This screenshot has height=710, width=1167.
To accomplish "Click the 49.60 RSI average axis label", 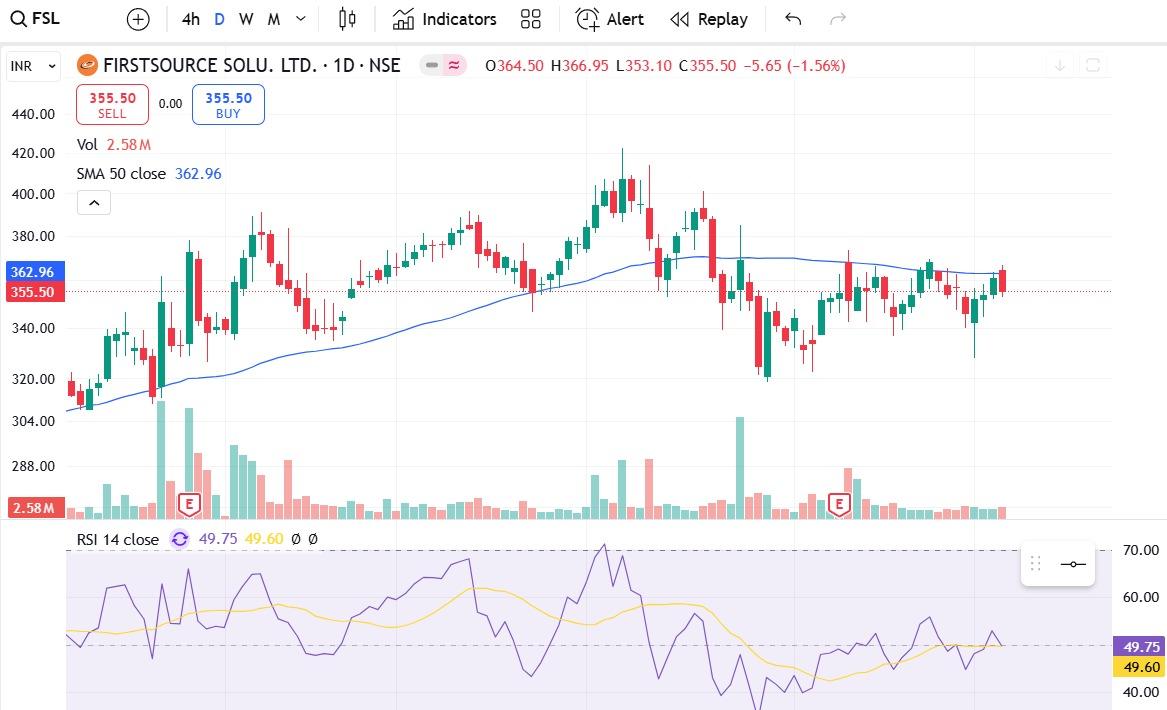I will 1139,667.
